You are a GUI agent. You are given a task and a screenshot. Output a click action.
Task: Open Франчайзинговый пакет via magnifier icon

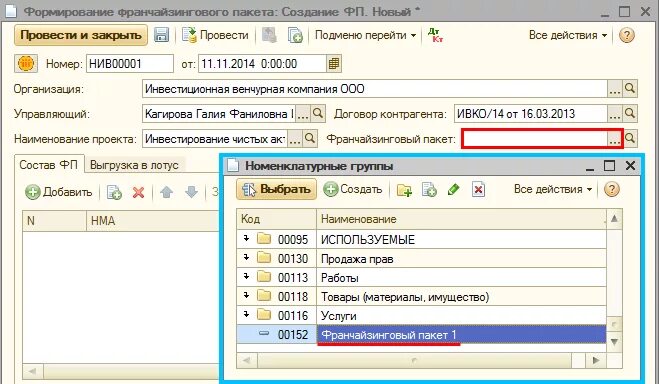[x=630, y=138]
